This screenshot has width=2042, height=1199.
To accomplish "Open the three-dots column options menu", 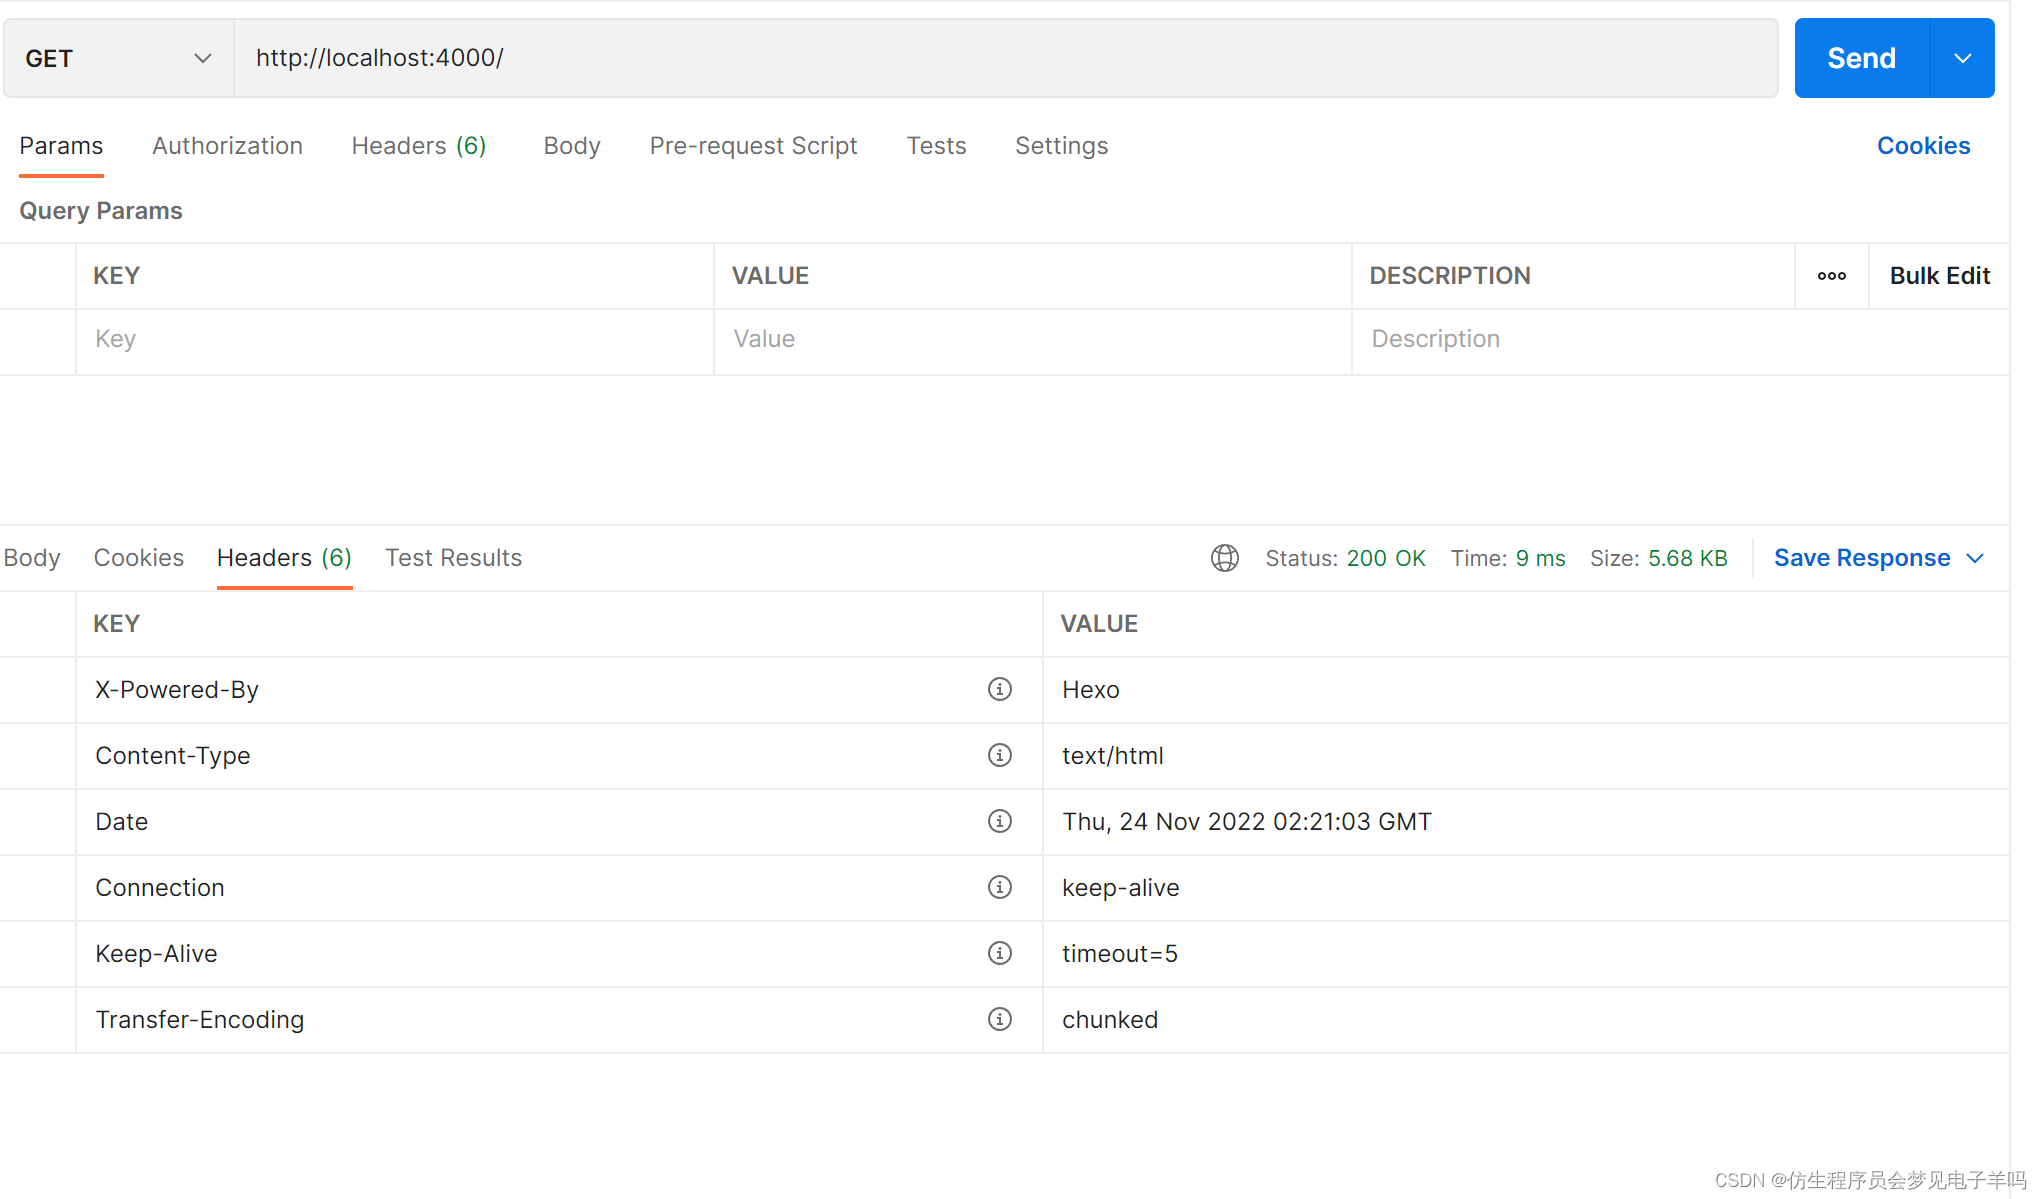I will click(1831, 276).
